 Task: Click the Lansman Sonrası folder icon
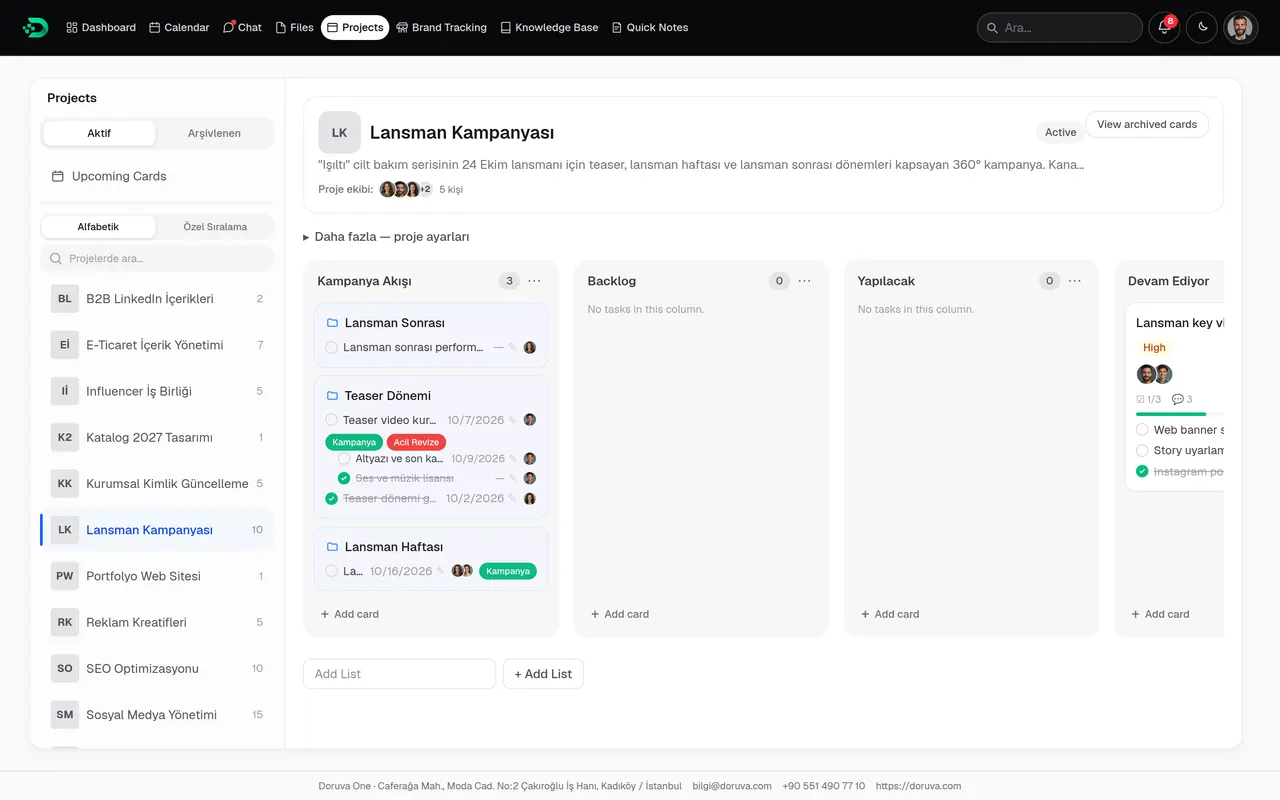[x=332, y=323]
